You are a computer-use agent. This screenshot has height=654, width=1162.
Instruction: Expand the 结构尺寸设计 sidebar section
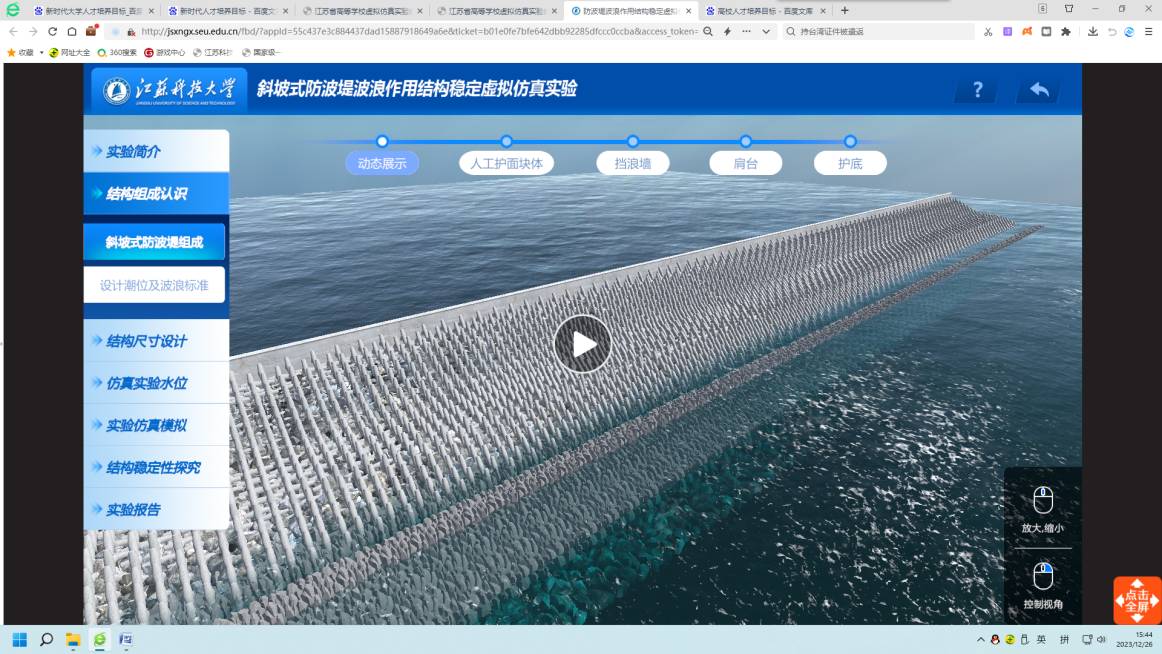tap(156, 341)
